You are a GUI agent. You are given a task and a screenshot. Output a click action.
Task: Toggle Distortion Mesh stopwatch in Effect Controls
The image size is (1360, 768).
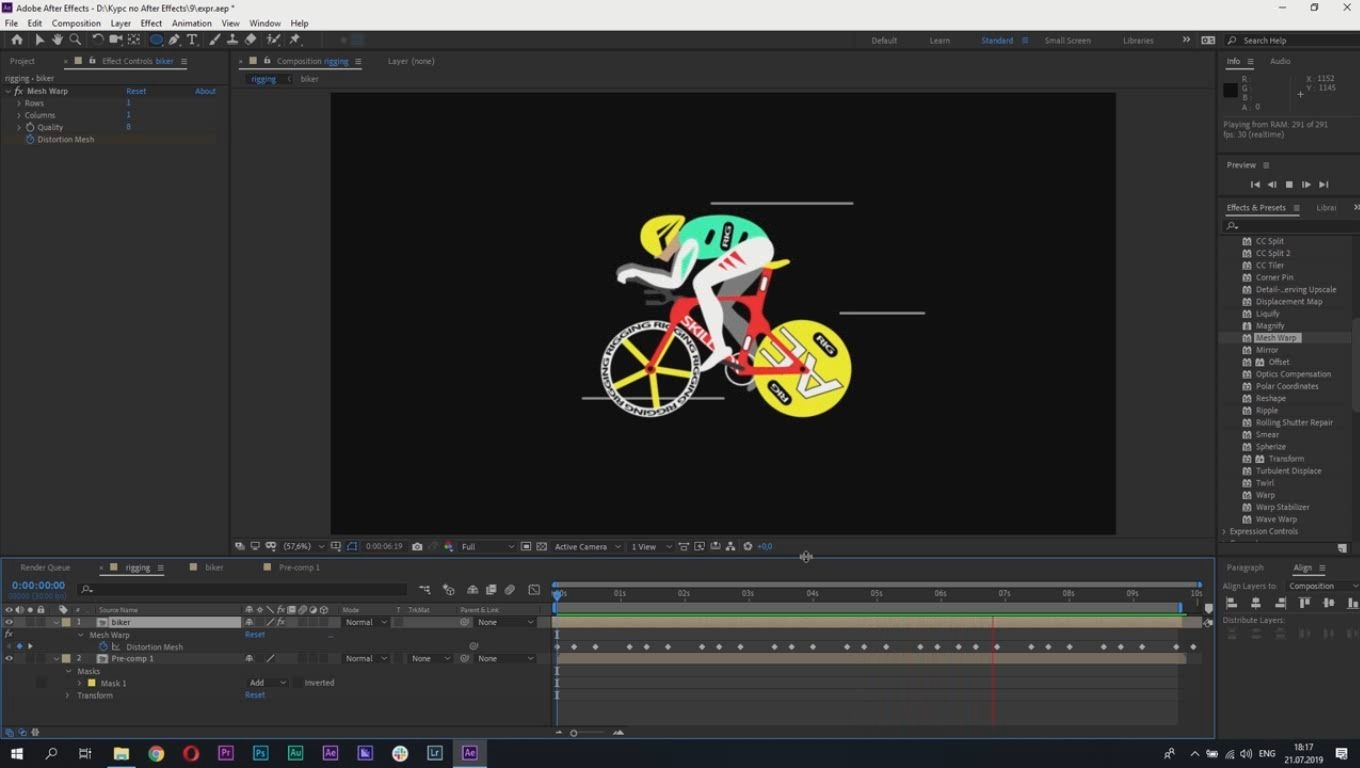(x=30, y=140)
